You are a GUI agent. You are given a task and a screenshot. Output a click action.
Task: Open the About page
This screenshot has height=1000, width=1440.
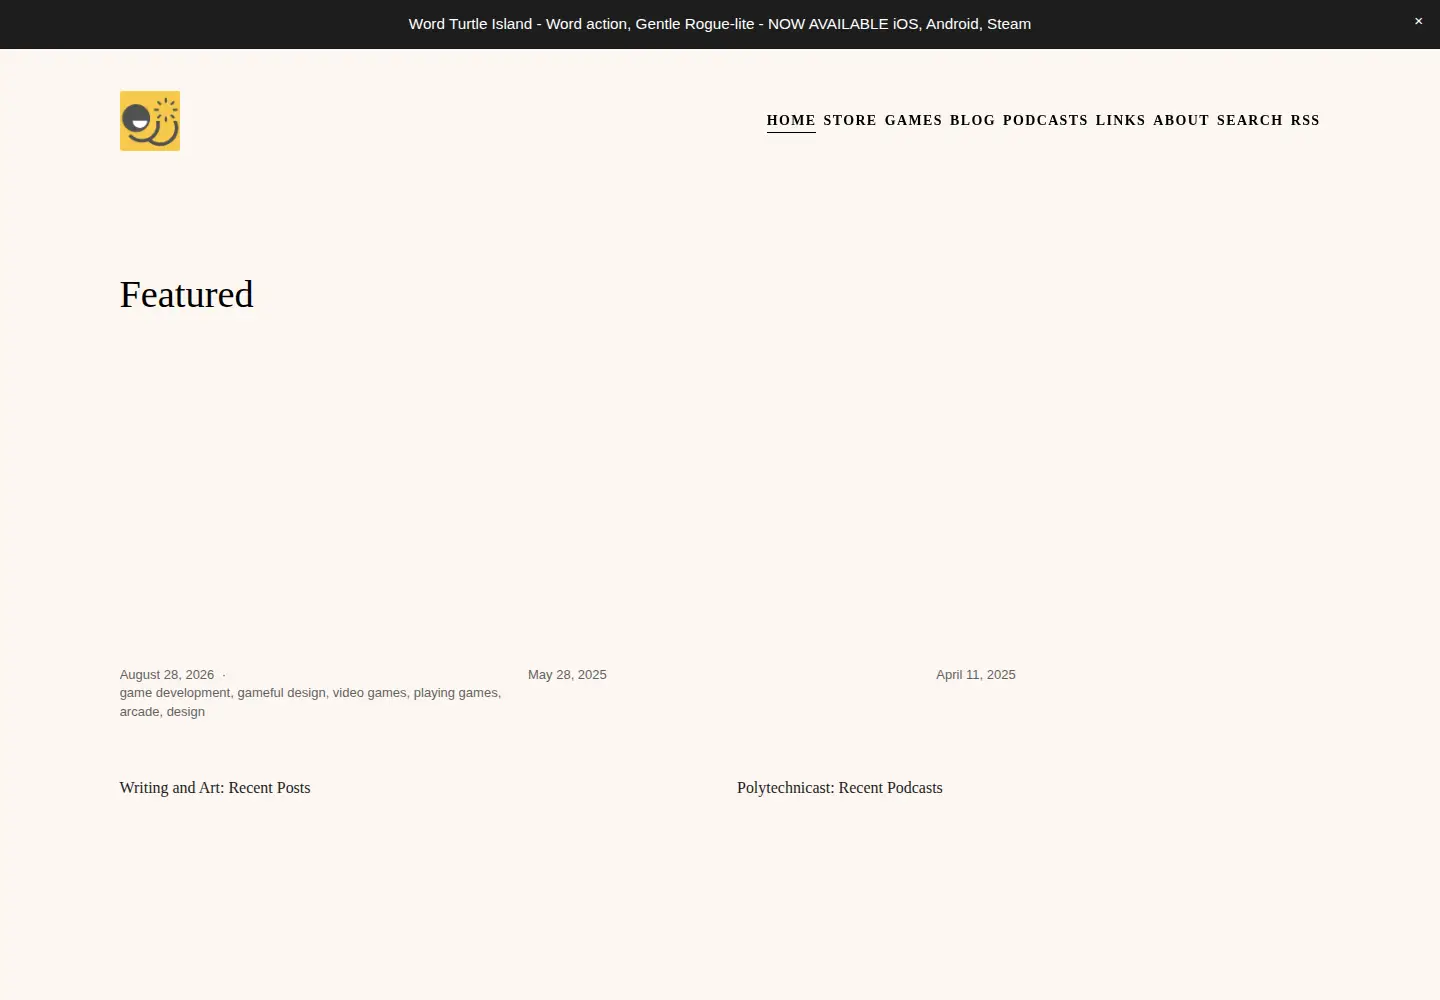[x=1181, y=120]
